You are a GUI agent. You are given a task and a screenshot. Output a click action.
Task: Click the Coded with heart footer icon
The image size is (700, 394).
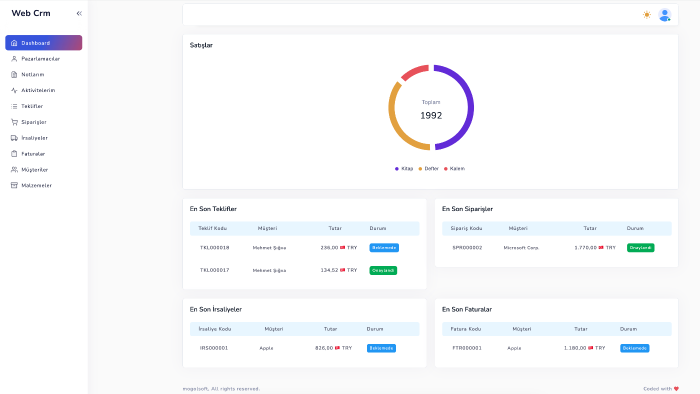coord(676,389)
